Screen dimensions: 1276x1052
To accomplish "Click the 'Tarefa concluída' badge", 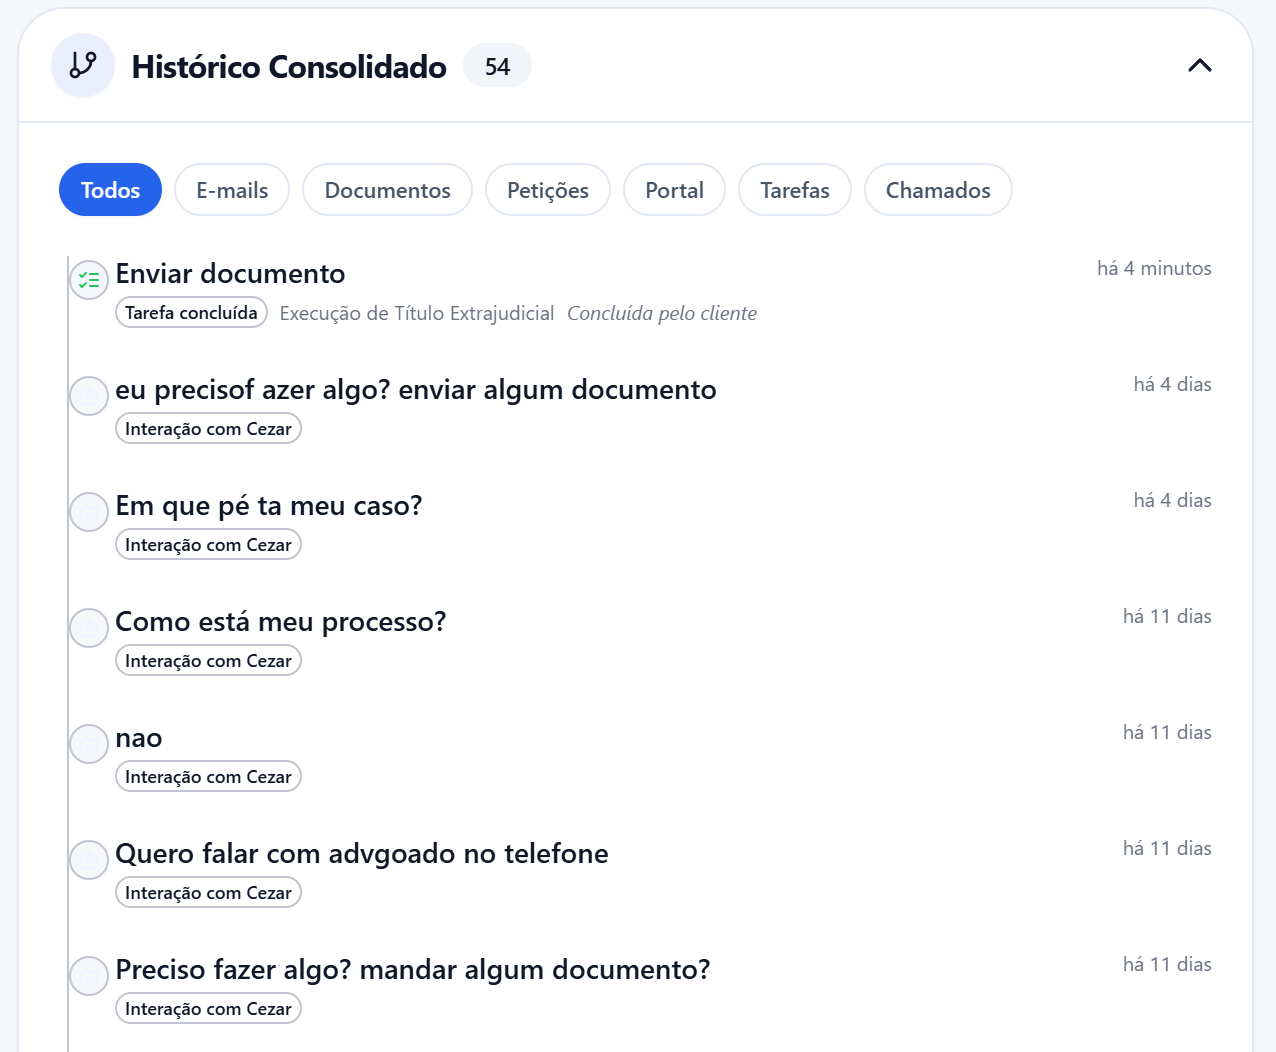I will coord(191,313).
